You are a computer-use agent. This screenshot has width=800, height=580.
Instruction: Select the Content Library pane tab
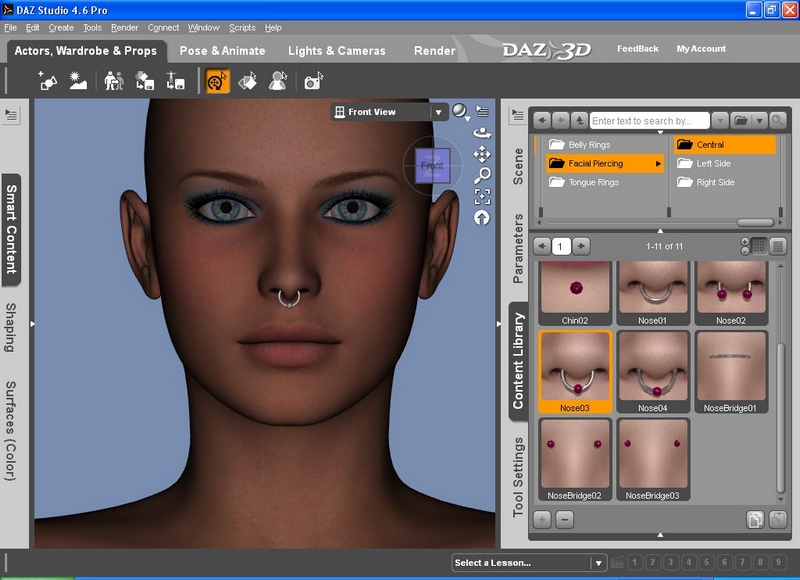click(518, 361)
